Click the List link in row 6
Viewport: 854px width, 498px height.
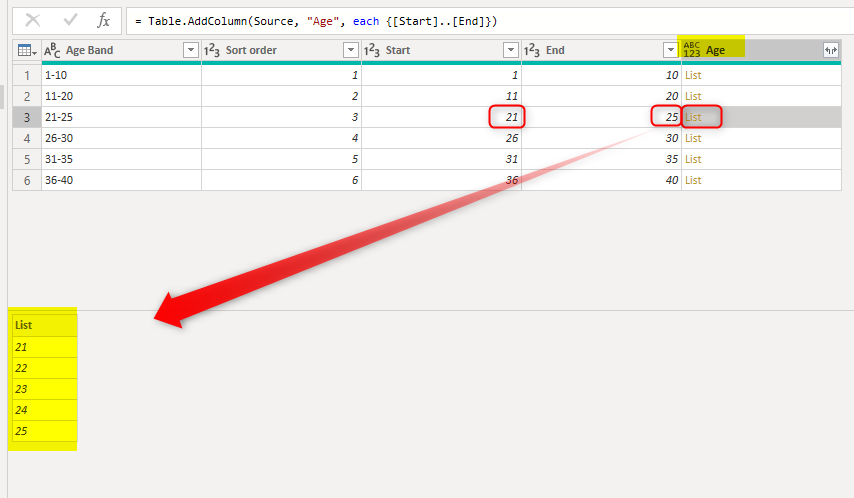coord(693,180)
